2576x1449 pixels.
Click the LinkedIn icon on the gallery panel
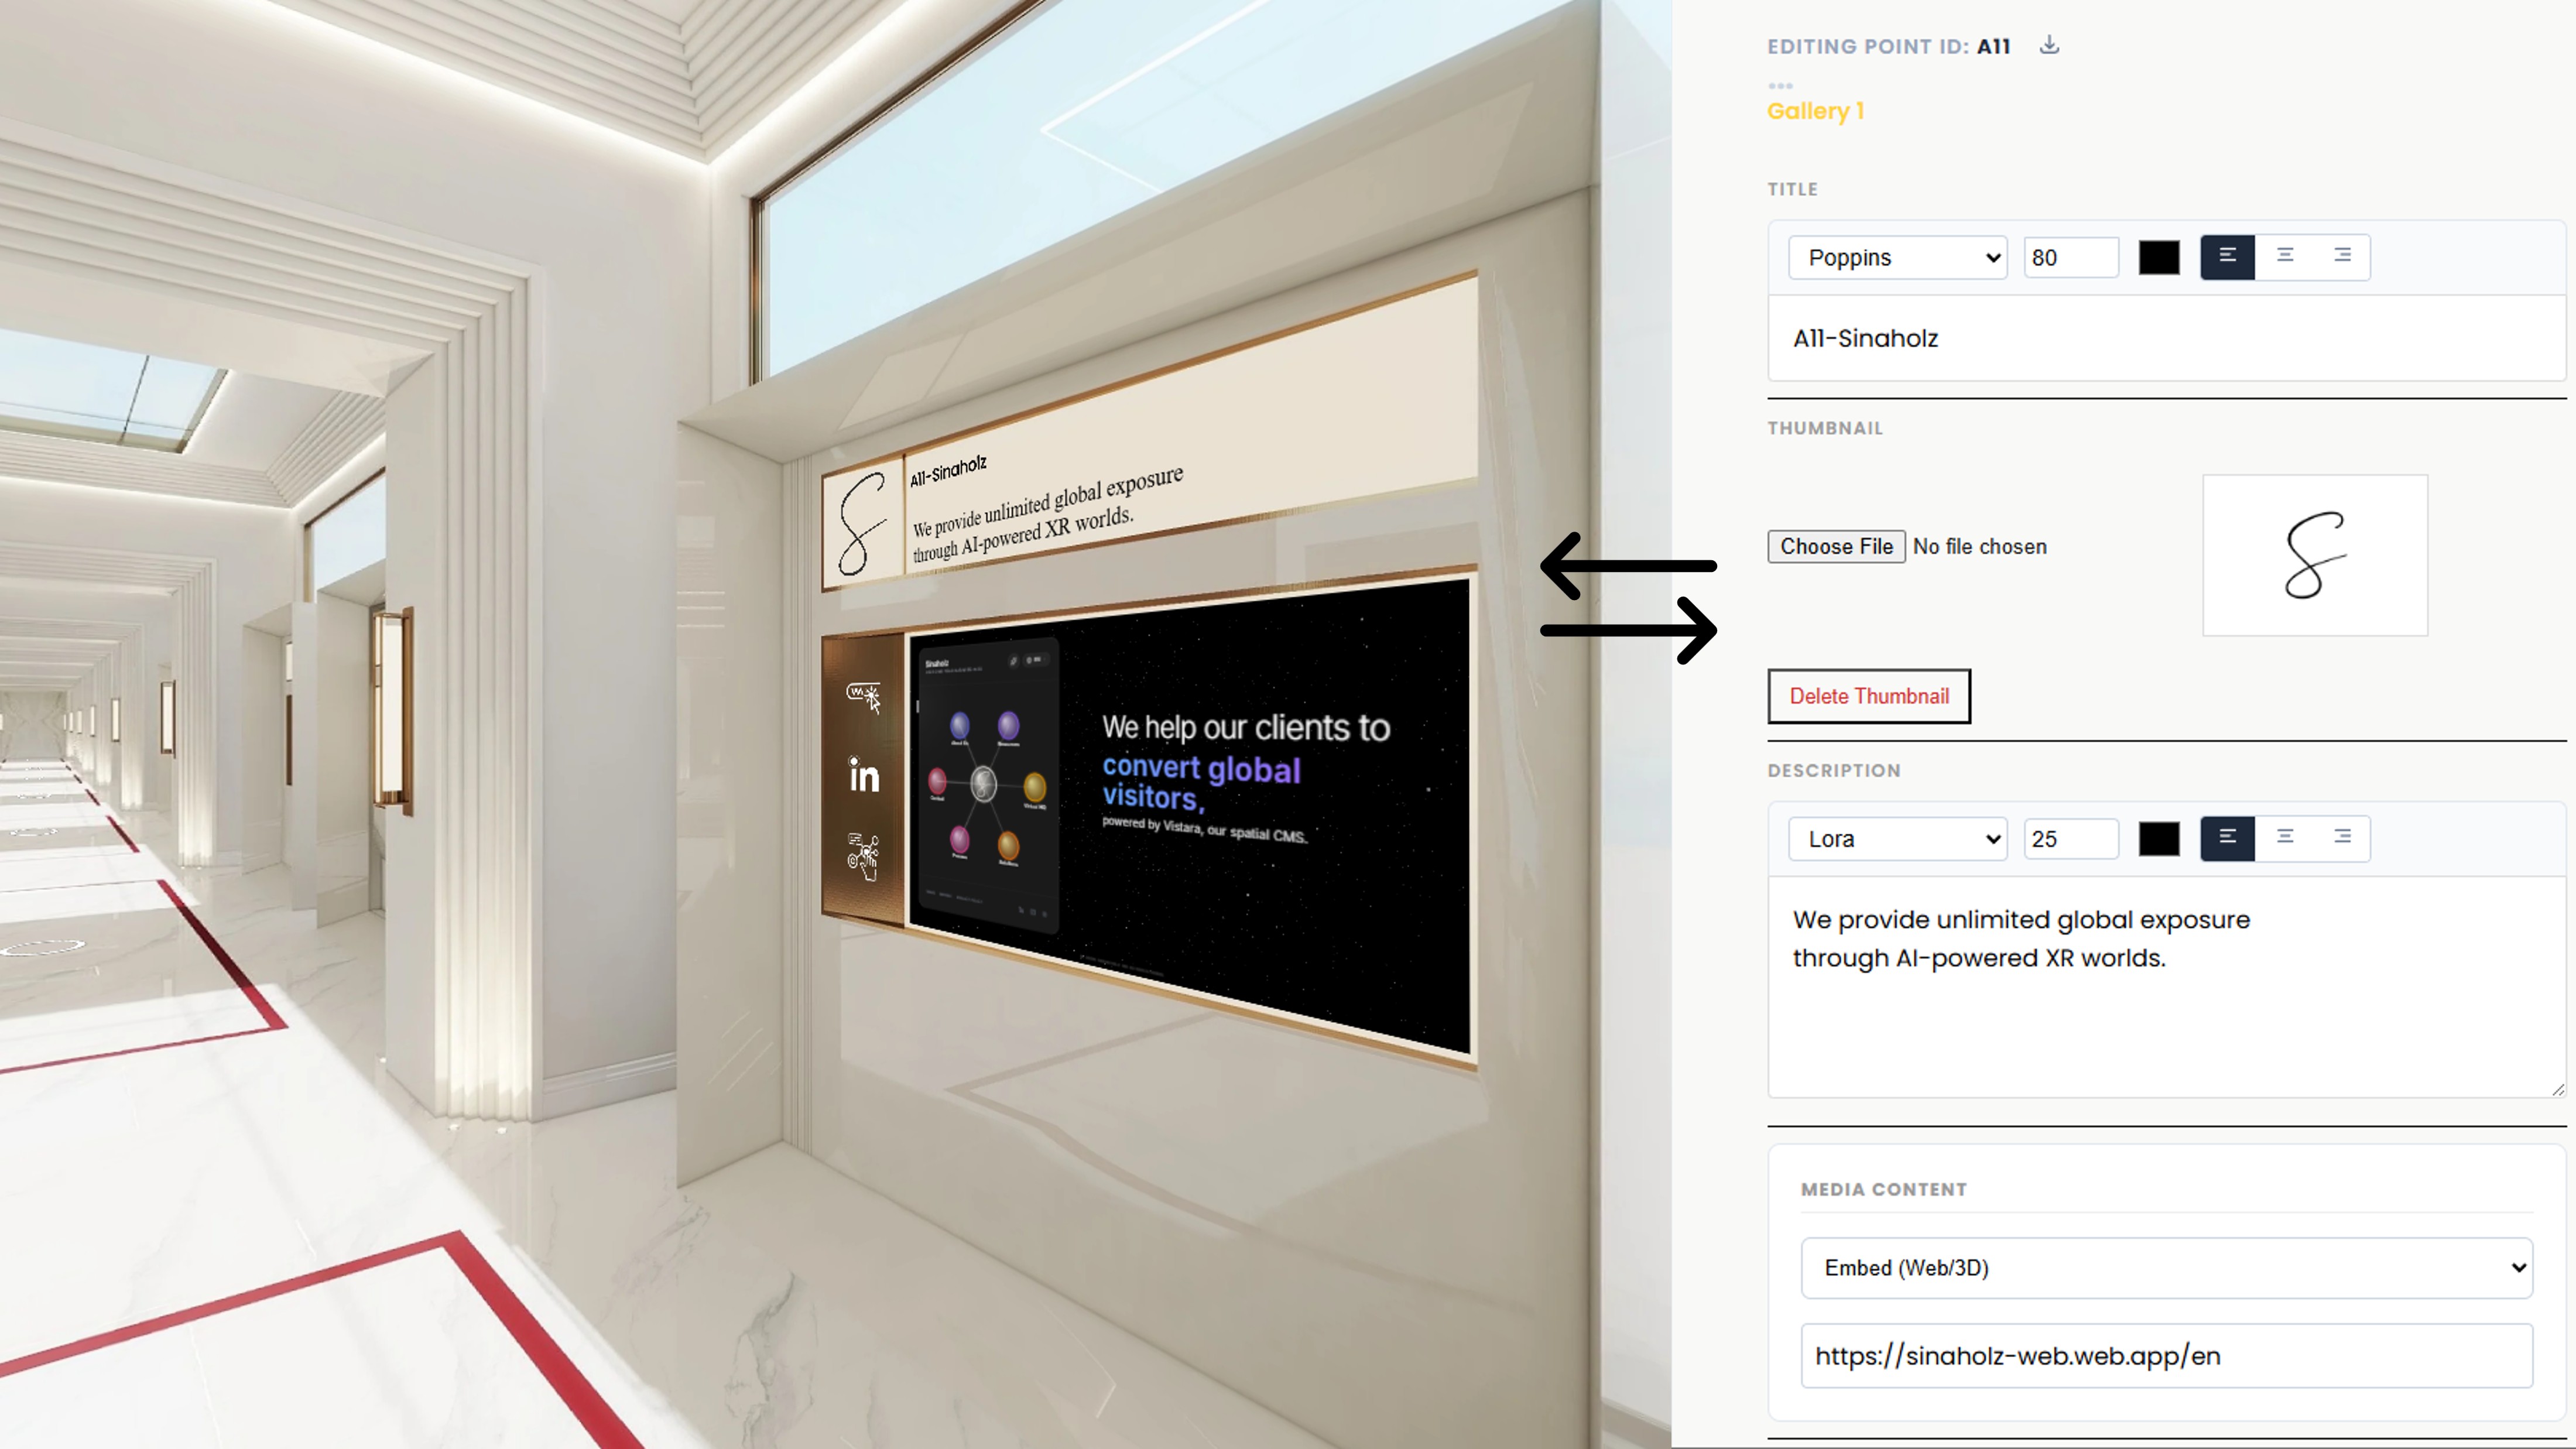(x=864, y=775)
